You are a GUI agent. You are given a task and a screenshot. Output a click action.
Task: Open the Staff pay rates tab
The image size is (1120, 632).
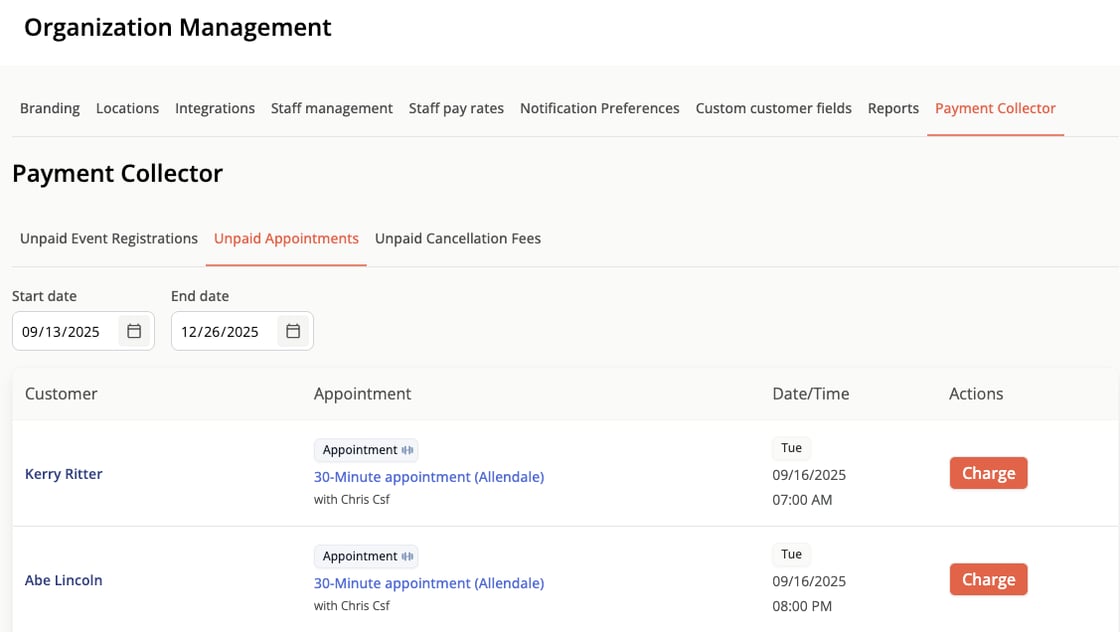456,108
